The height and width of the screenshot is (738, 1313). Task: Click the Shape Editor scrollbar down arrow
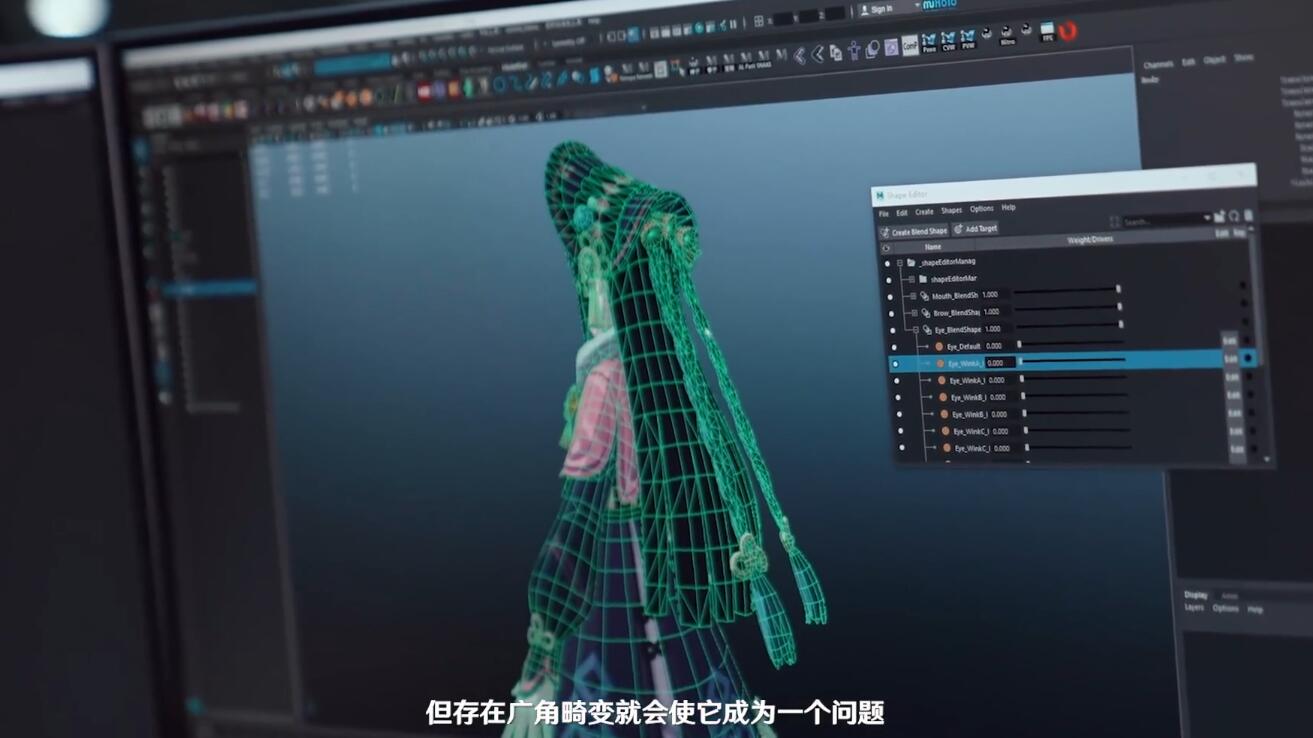coord(1268,459)
